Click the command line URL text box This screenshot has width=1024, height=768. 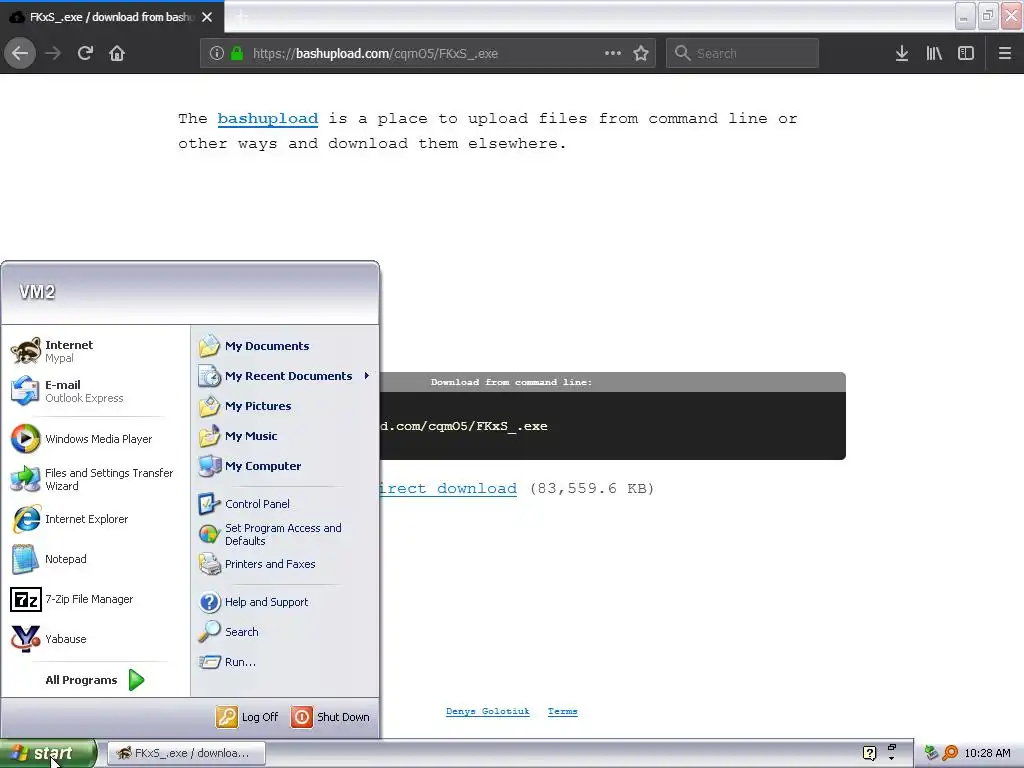coord(612,426)
